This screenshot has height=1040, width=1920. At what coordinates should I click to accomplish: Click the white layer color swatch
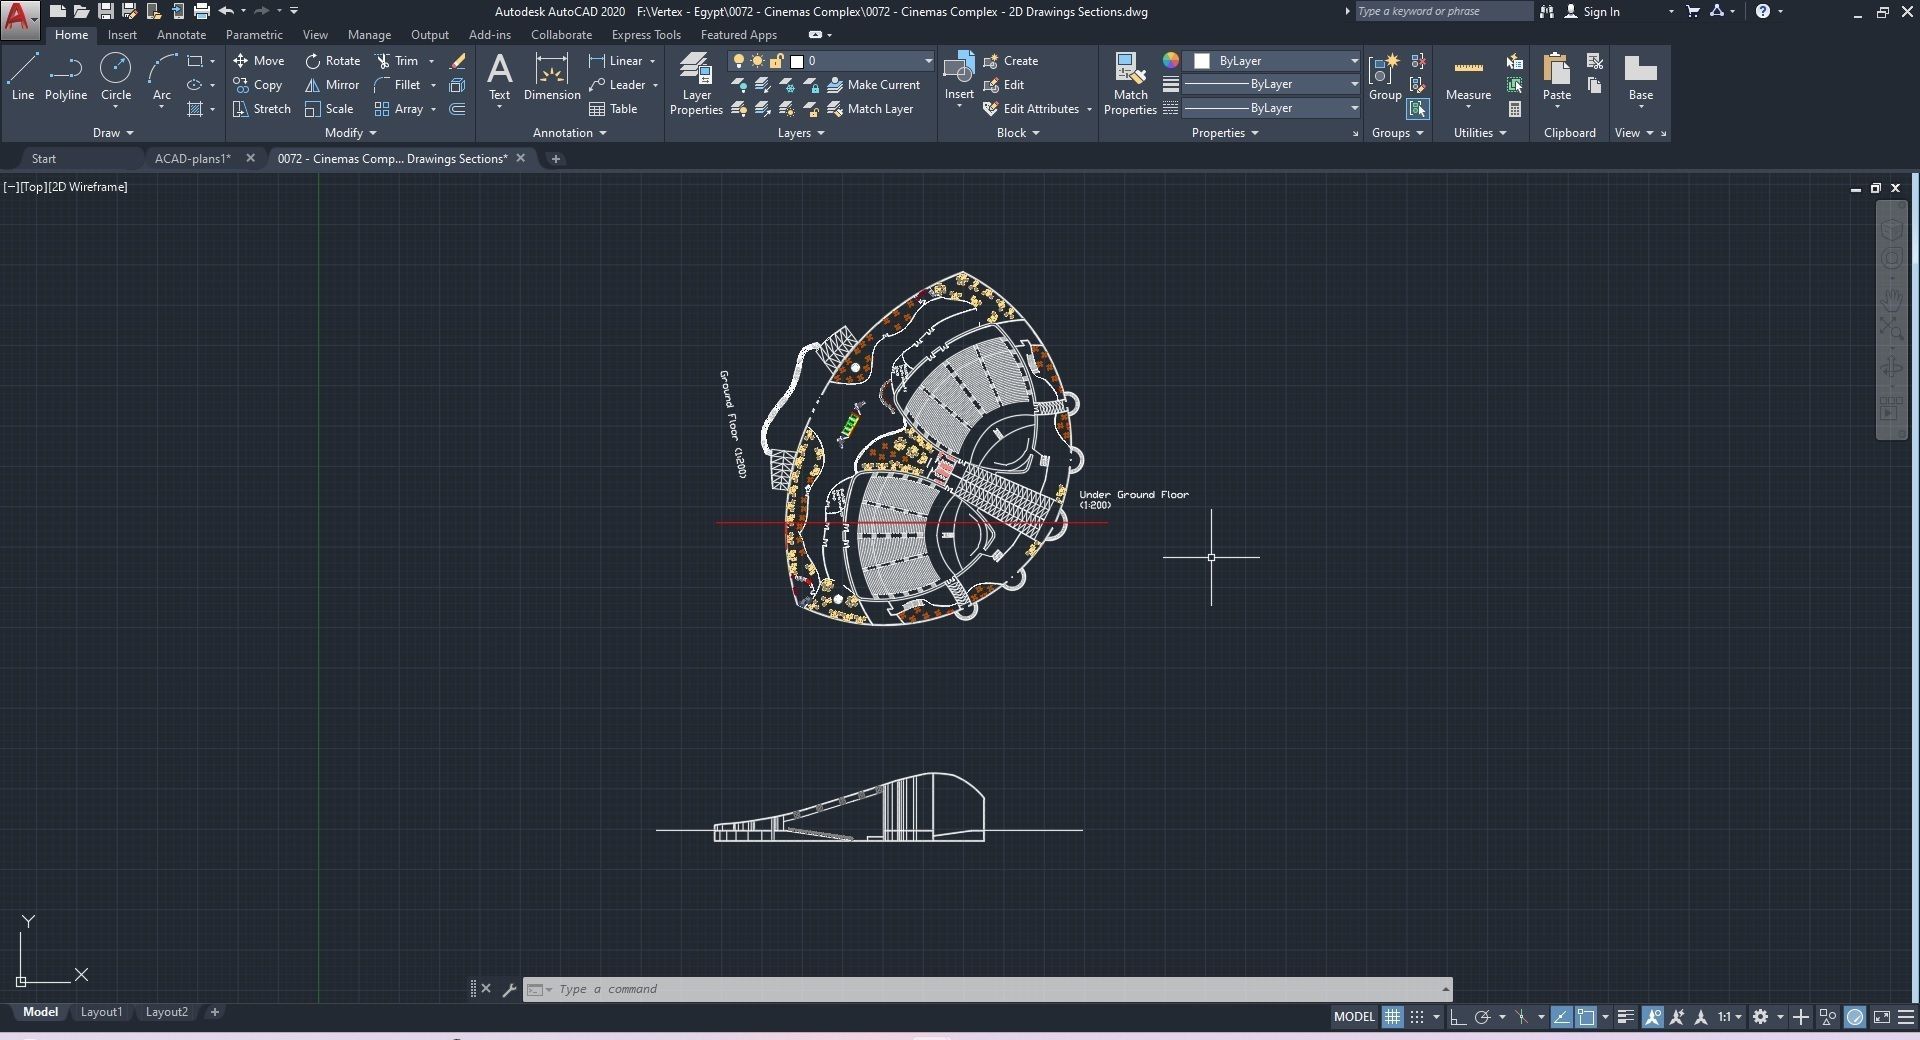797,61
